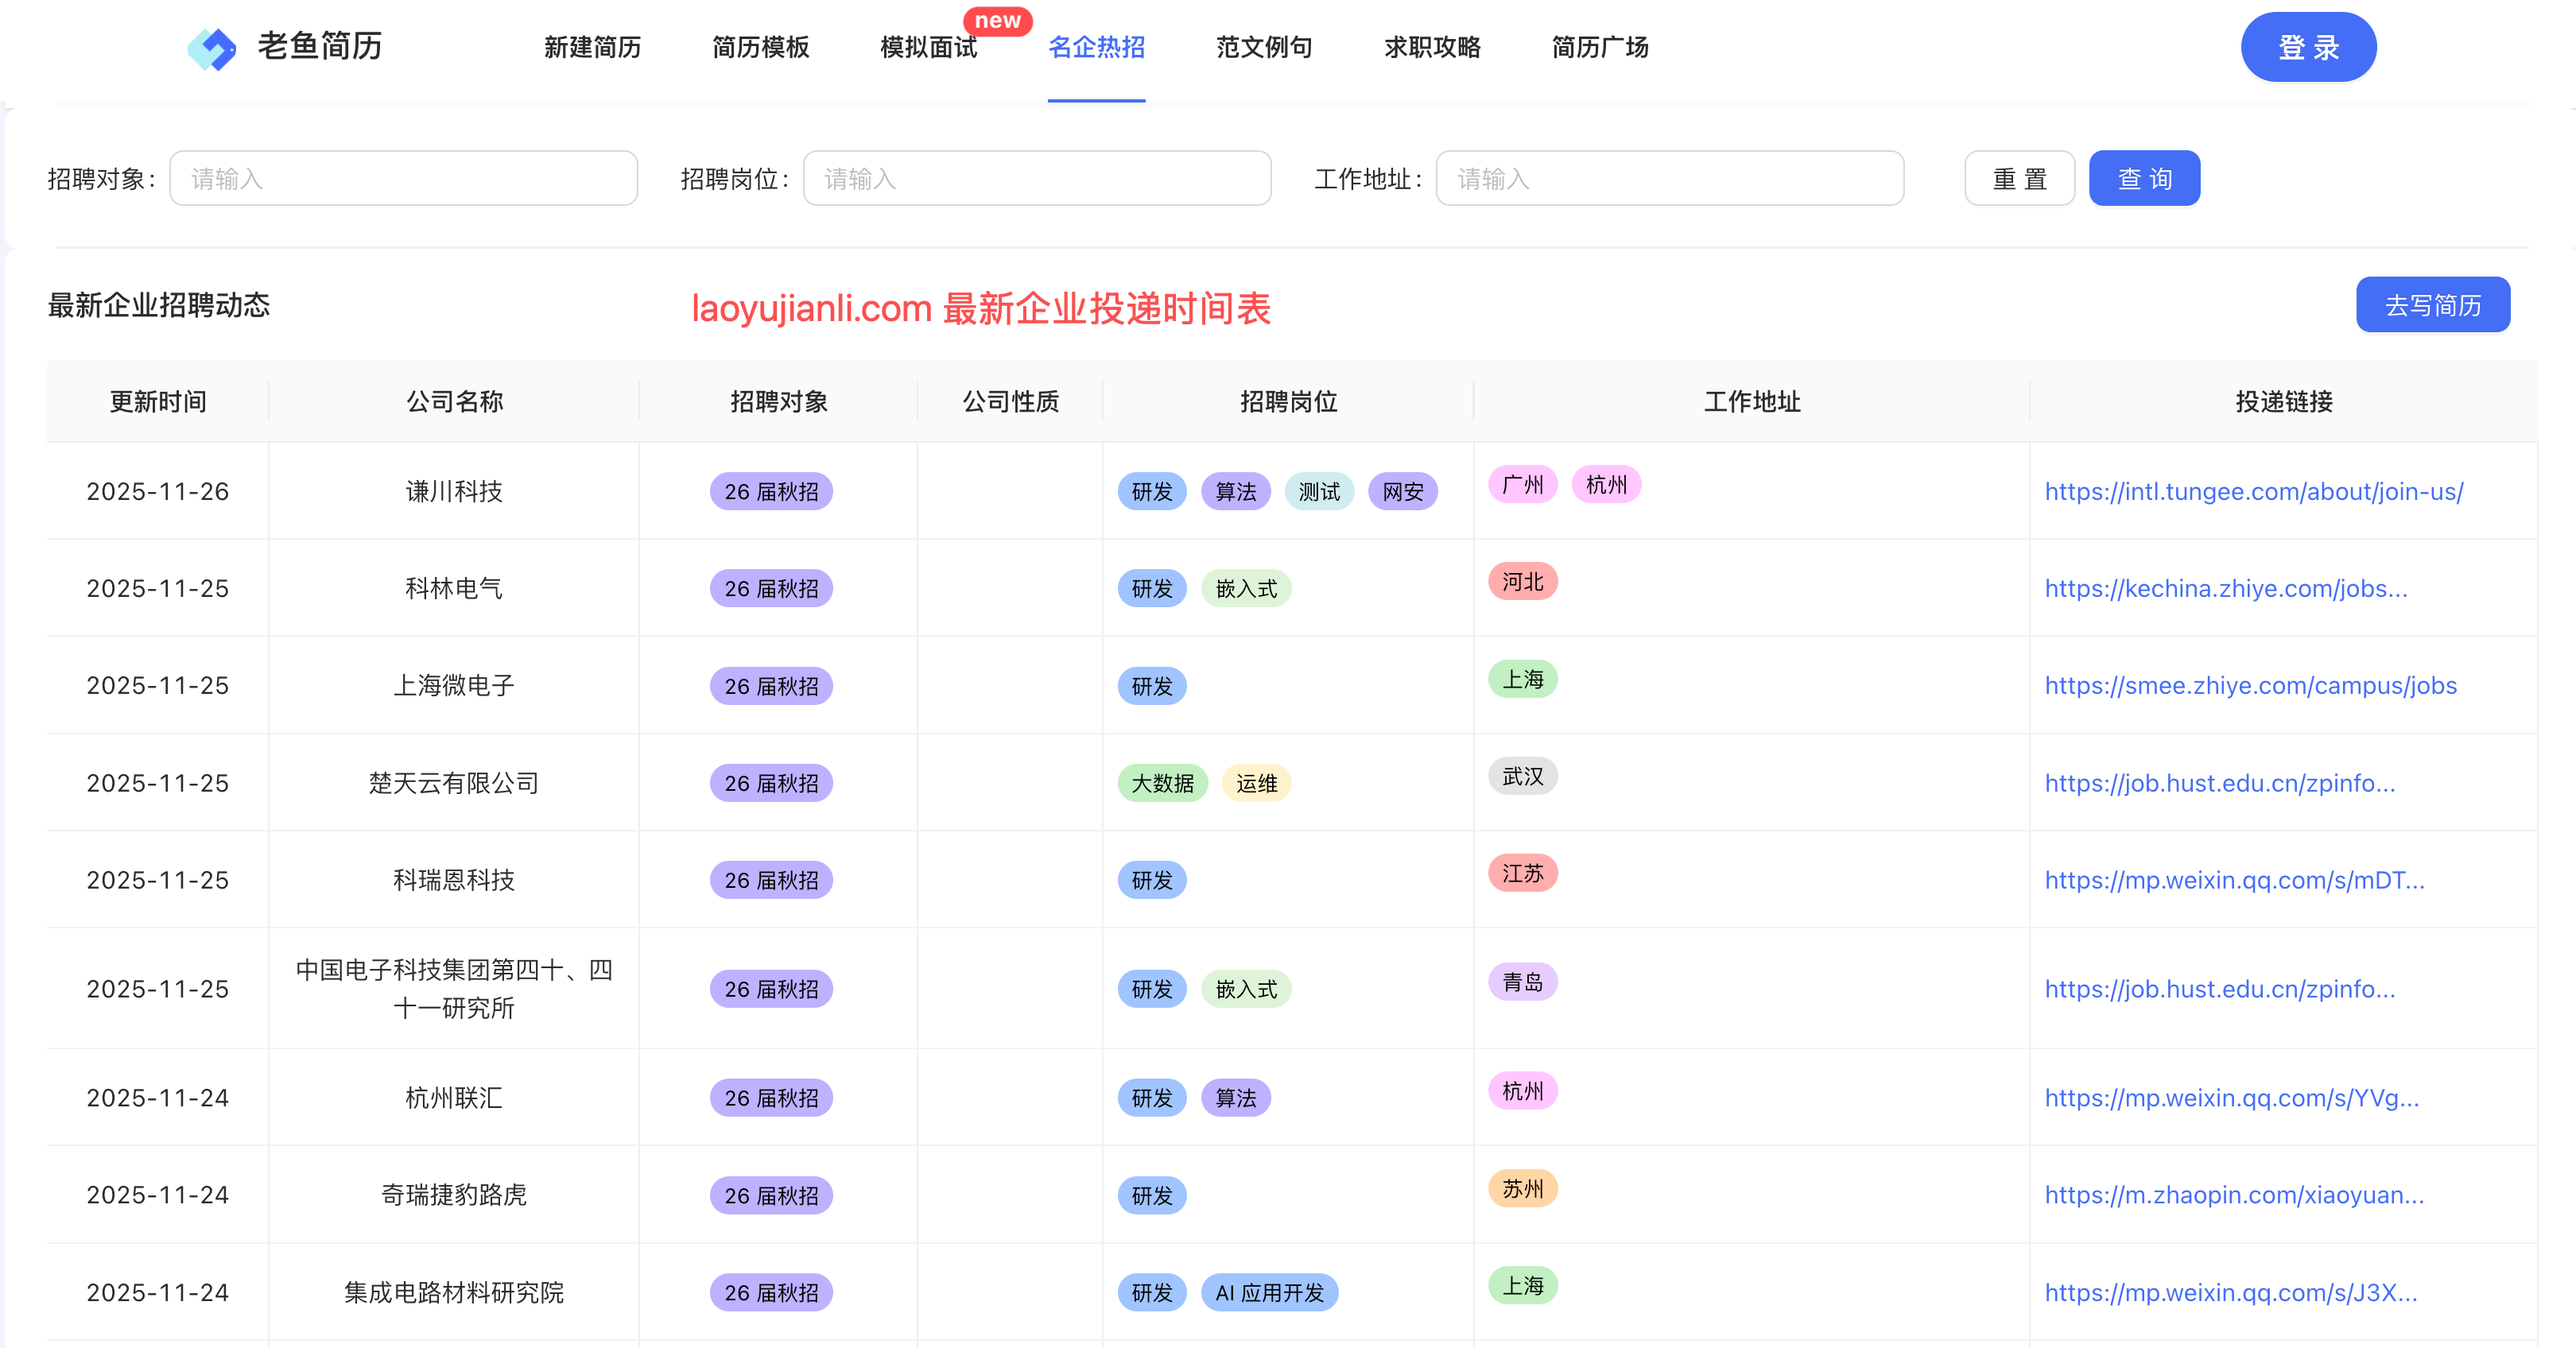The image size is (2576, 1348).
Task: Open 范文例句 navigation item
Action: tap(1264, 48)
